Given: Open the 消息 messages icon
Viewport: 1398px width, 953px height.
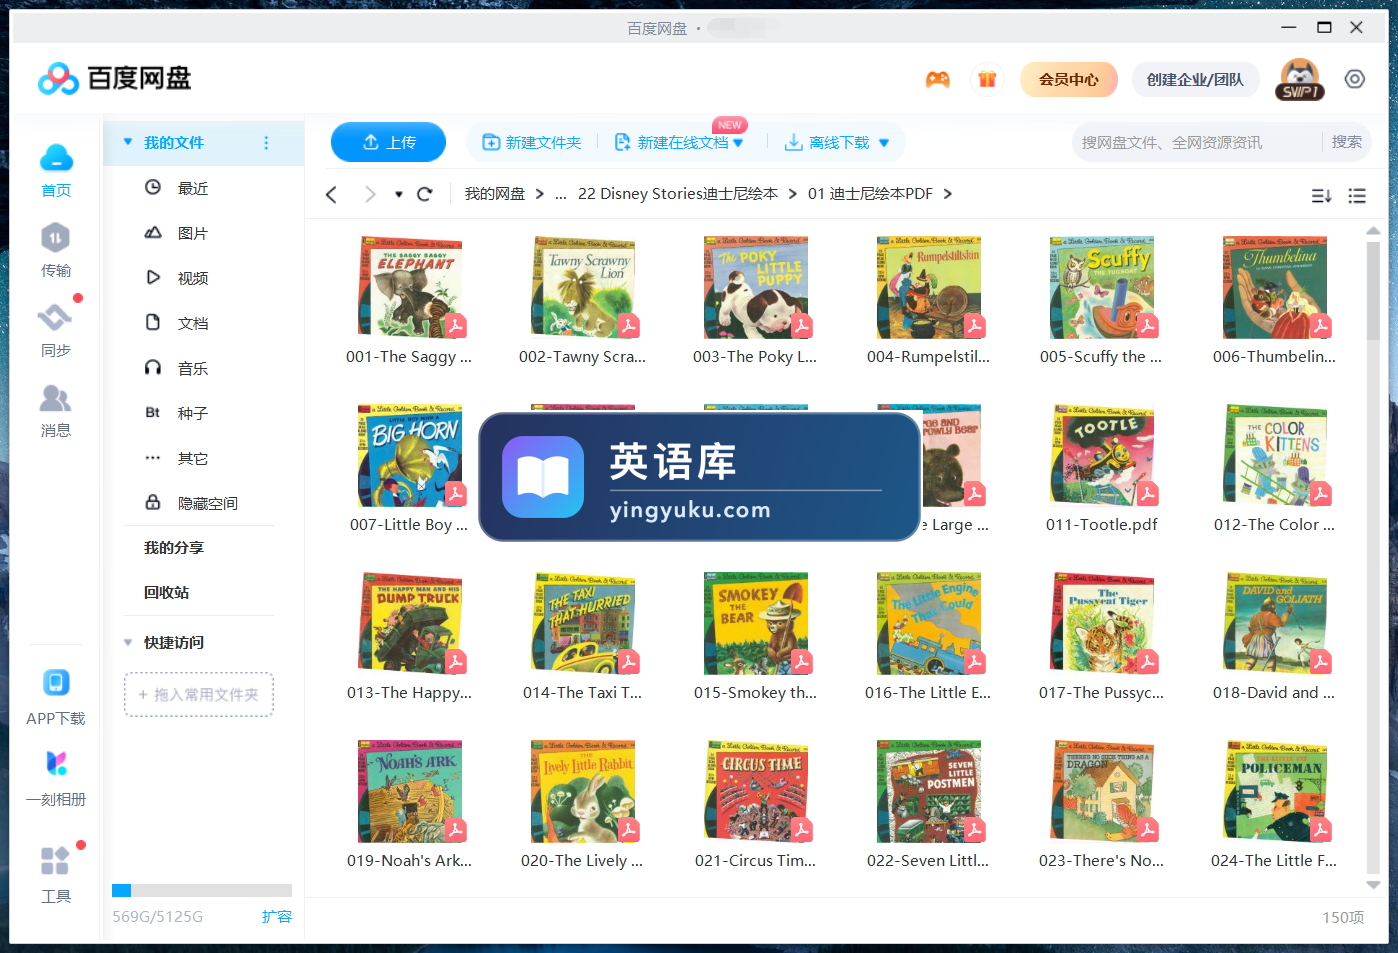Looking at the screenshot, I should click(x=55, y=399).
